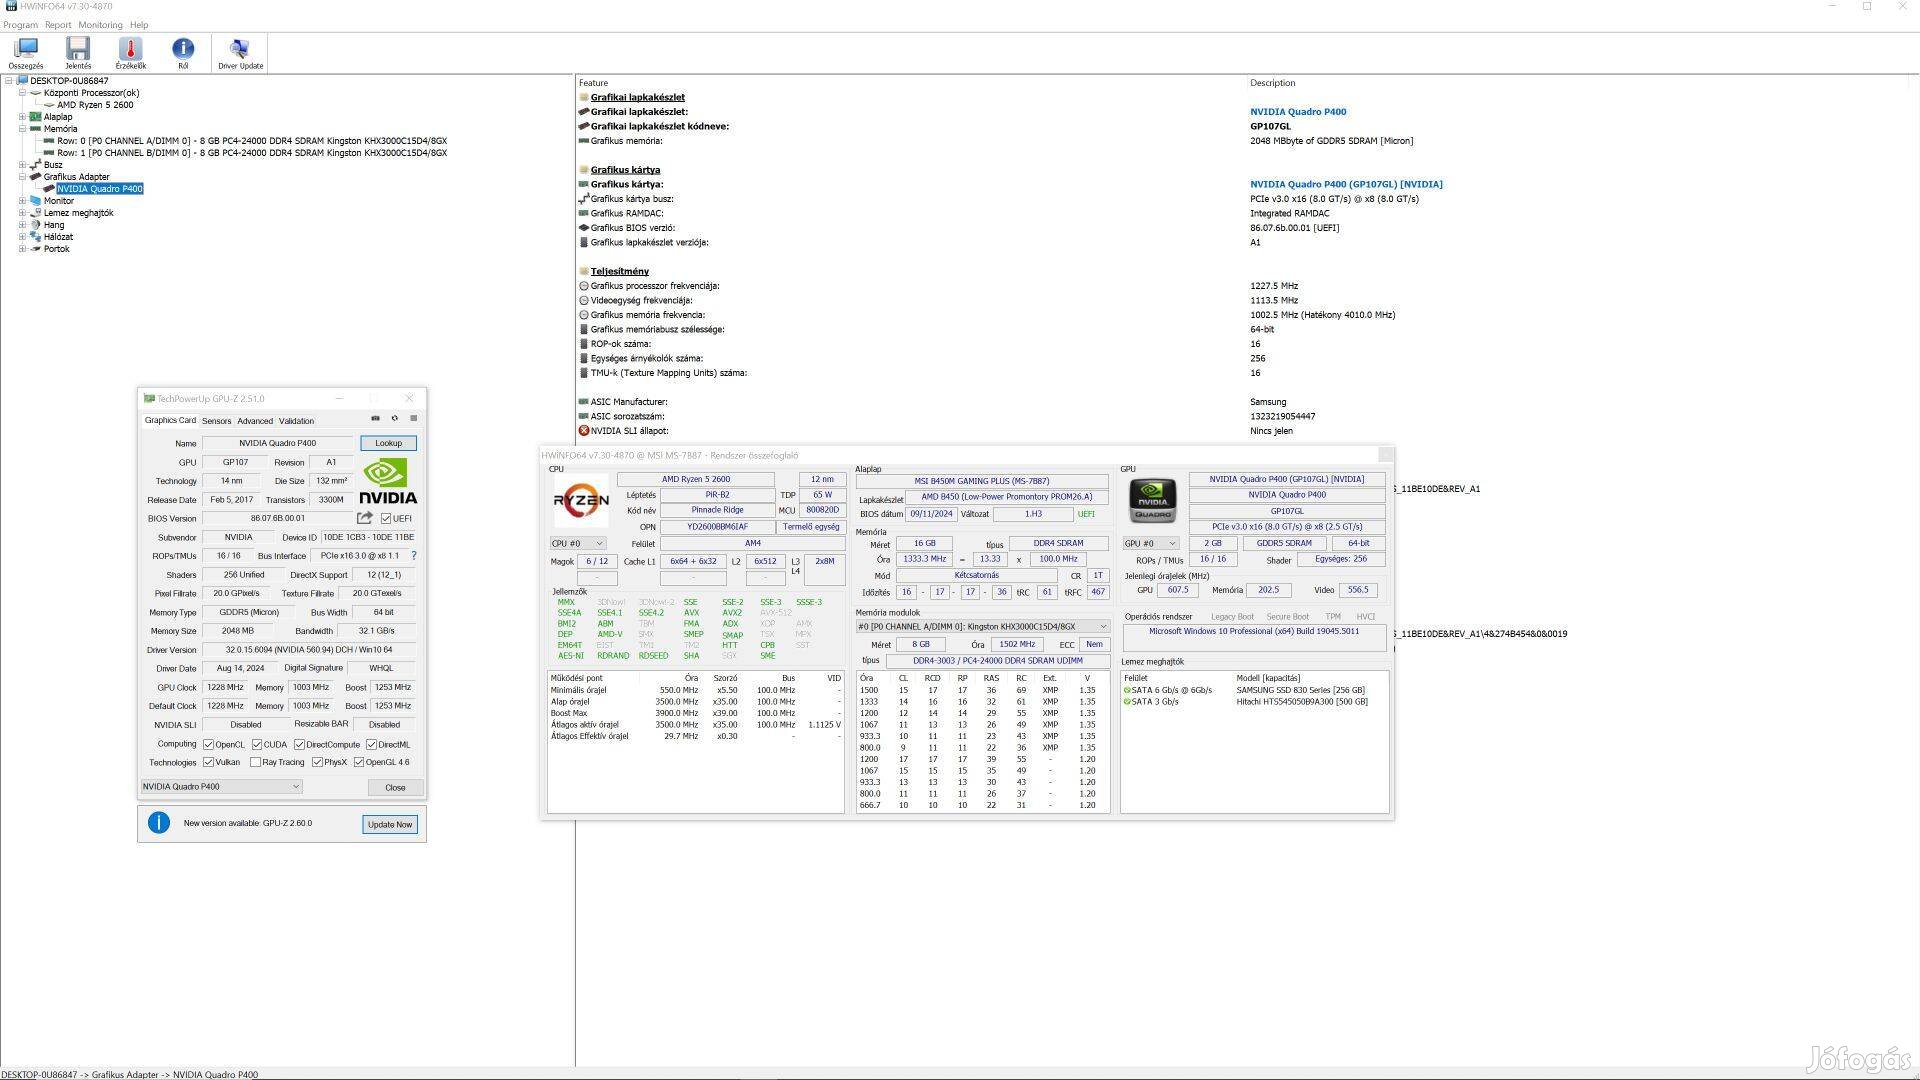1920x1080 pixels.
Task: Collapse the Grafikus Adapter tree node
Action: click(22, 177)
